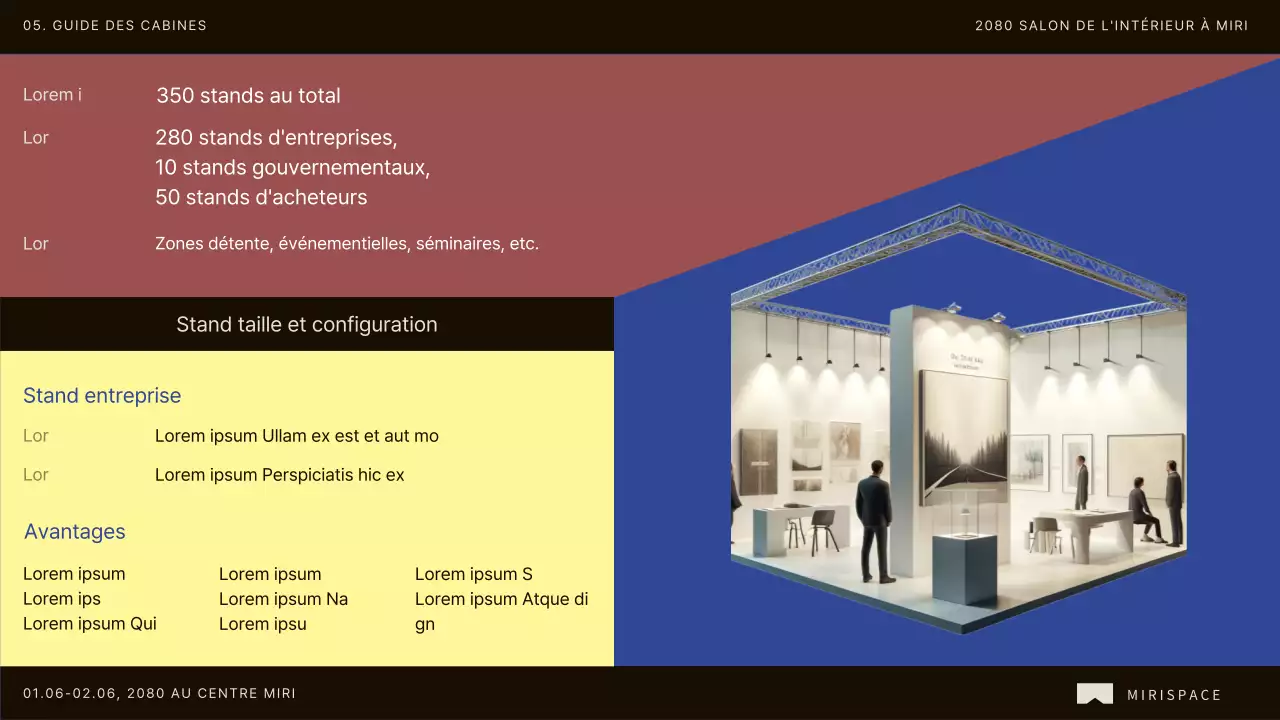Select the header '2080 SALON DE L'INTÉRIEUR À MIRI'
The image size is (1280, 720).
point(1112,25)
